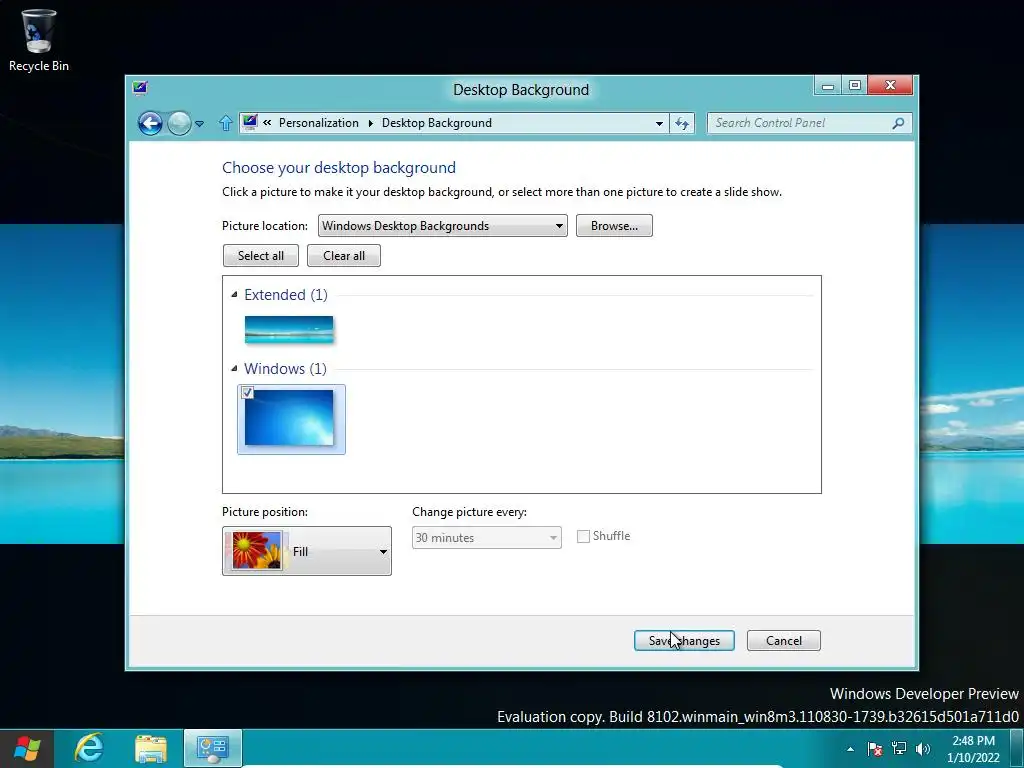Open the 30 minutes interval dropdown

487,537
